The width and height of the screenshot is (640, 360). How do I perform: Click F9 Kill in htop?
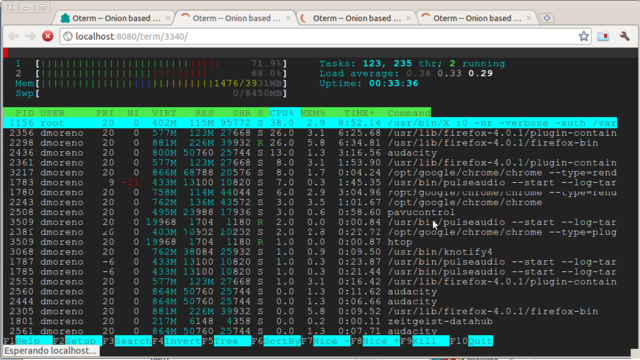tap(424, 341)
